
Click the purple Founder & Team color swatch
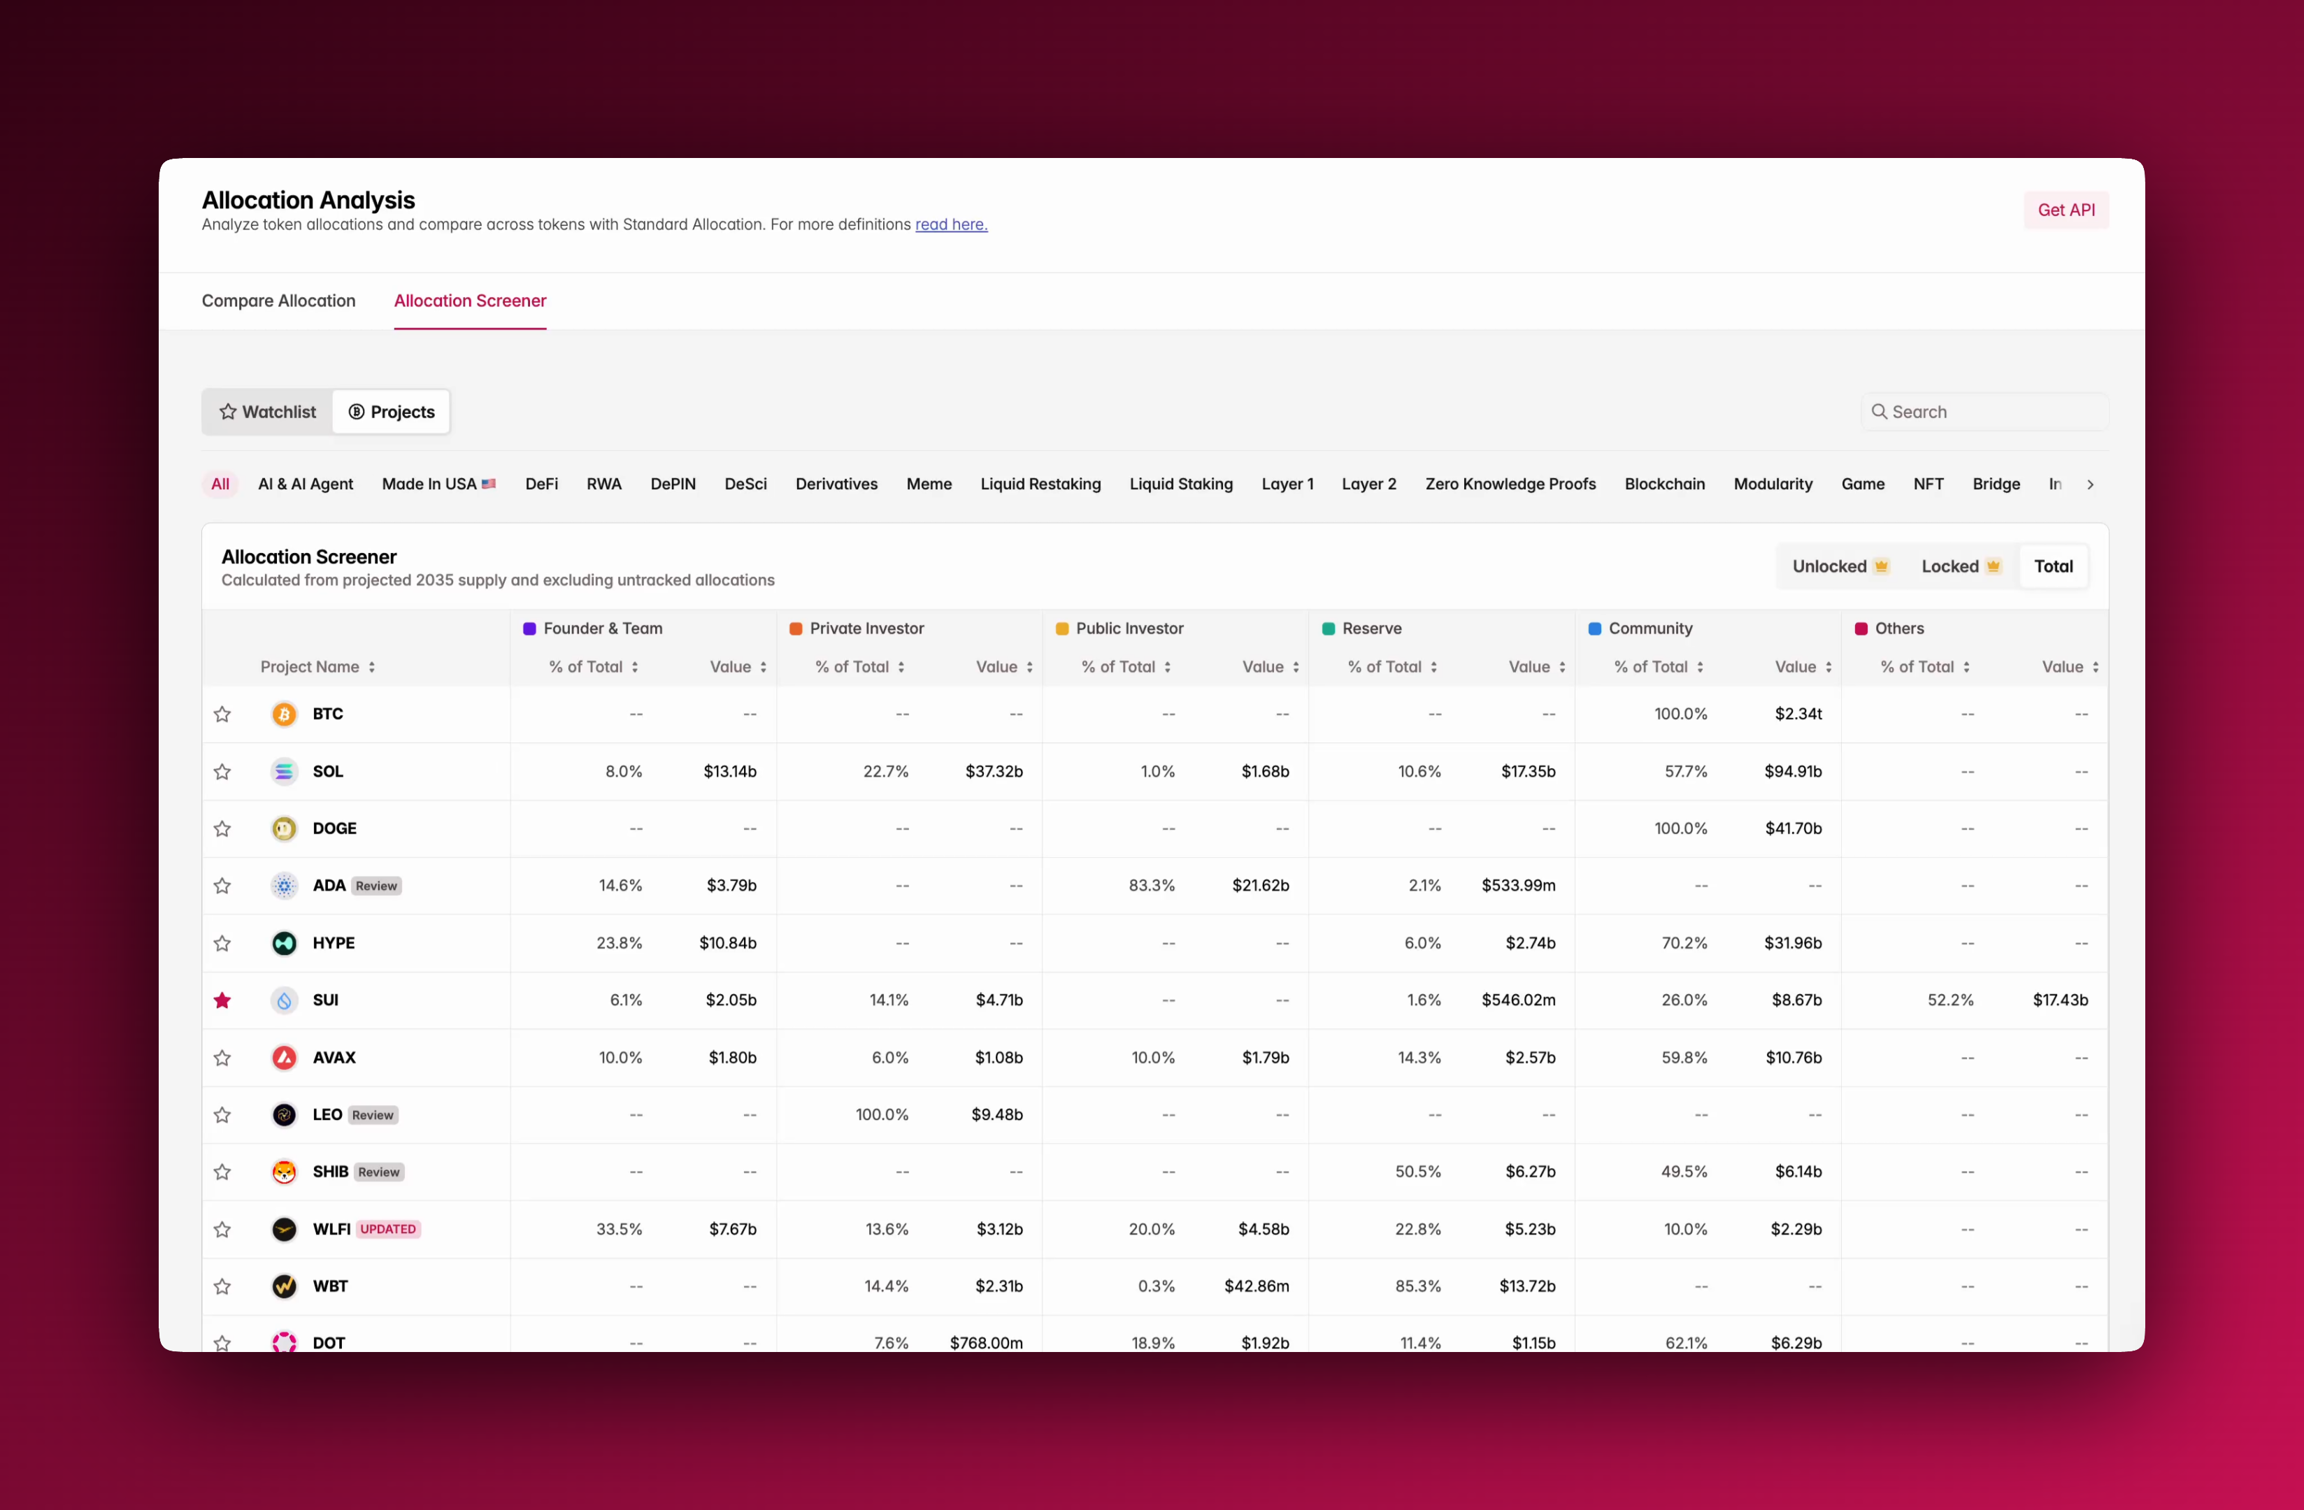point(529,629)
